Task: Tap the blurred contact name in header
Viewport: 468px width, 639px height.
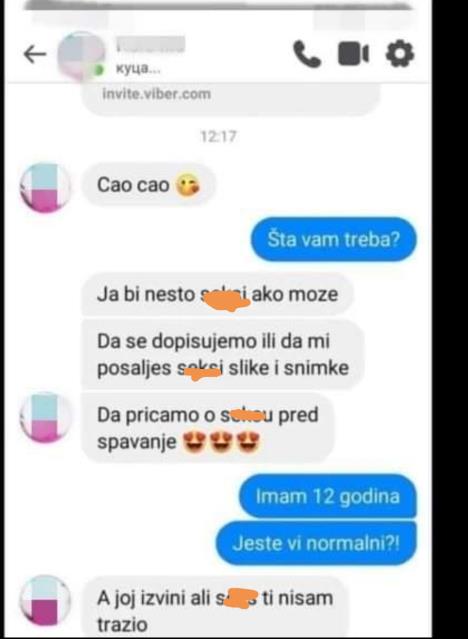Action: [x=150, y=45]
